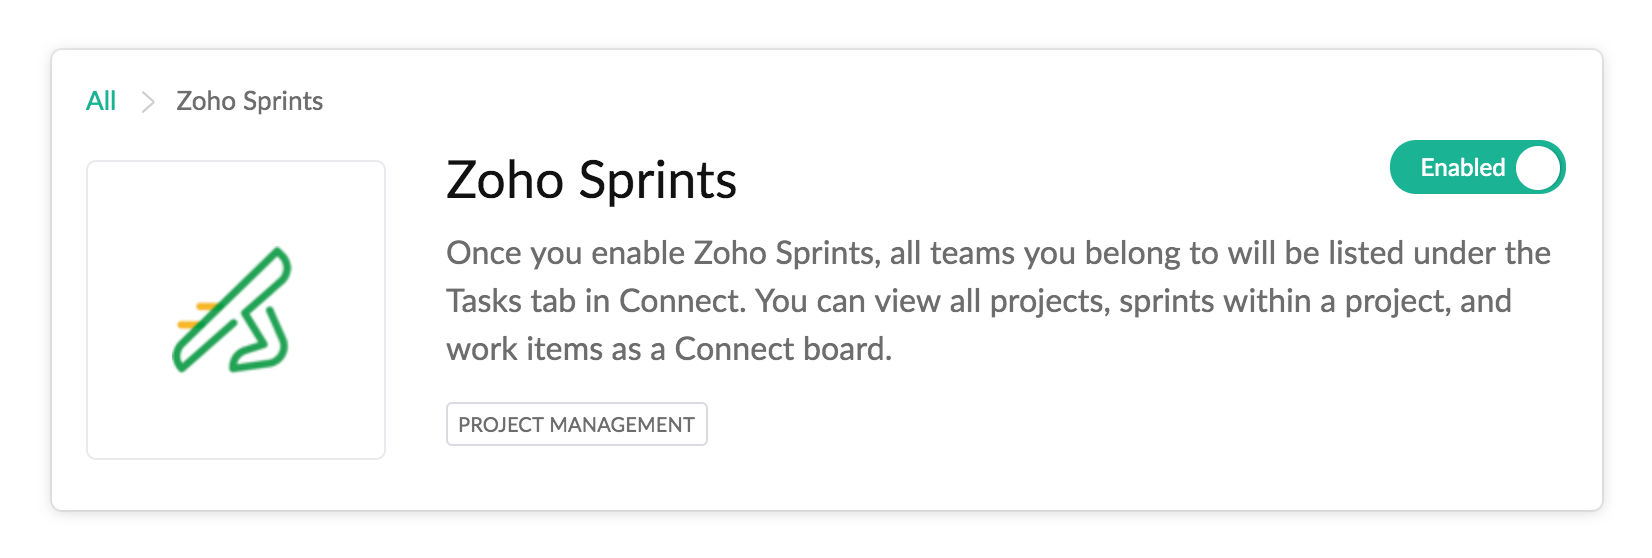Click the large Zoho Sprints heading

591,181
